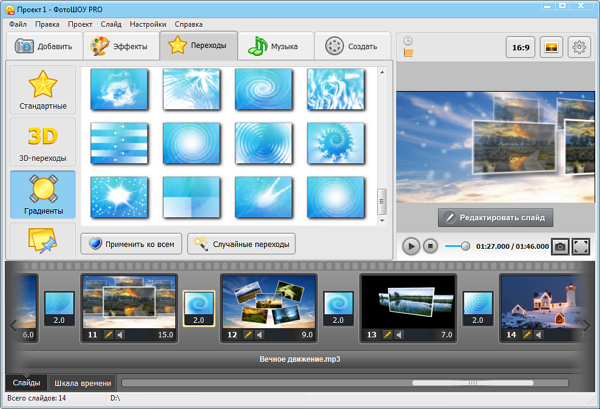Select transition between slides 12 and 13
Screen dimensions: 600x409
click(338, 308)
